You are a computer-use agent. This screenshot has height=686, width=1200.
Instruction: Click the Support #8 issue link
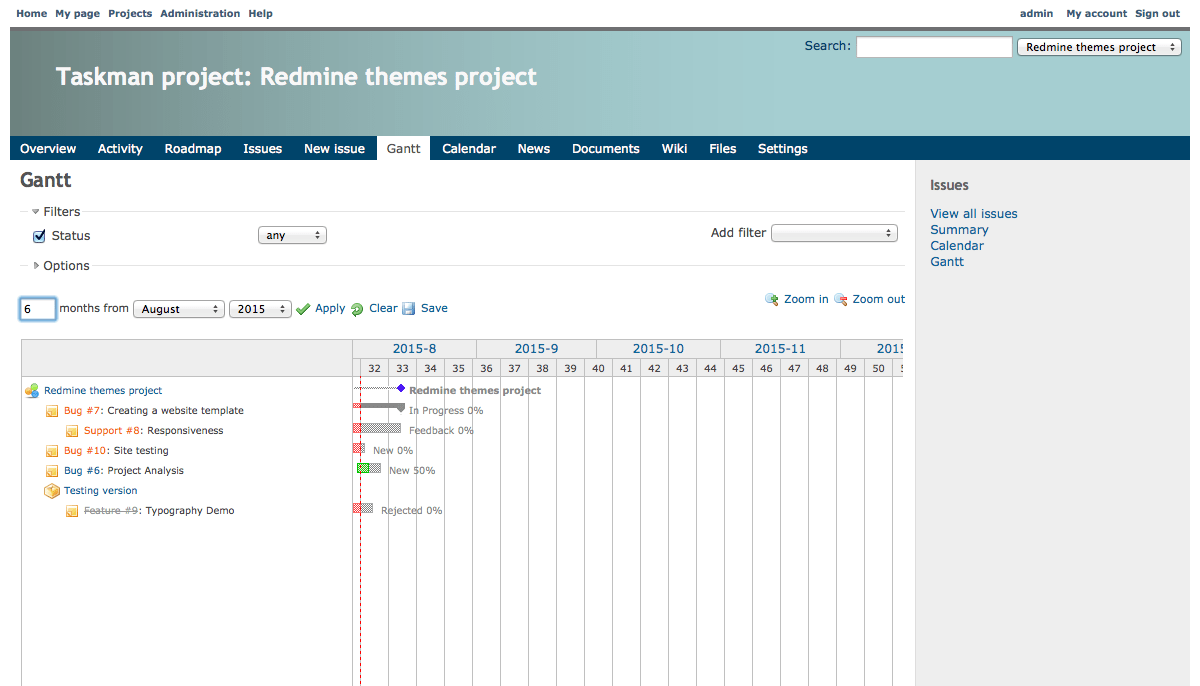click(112, 431)
